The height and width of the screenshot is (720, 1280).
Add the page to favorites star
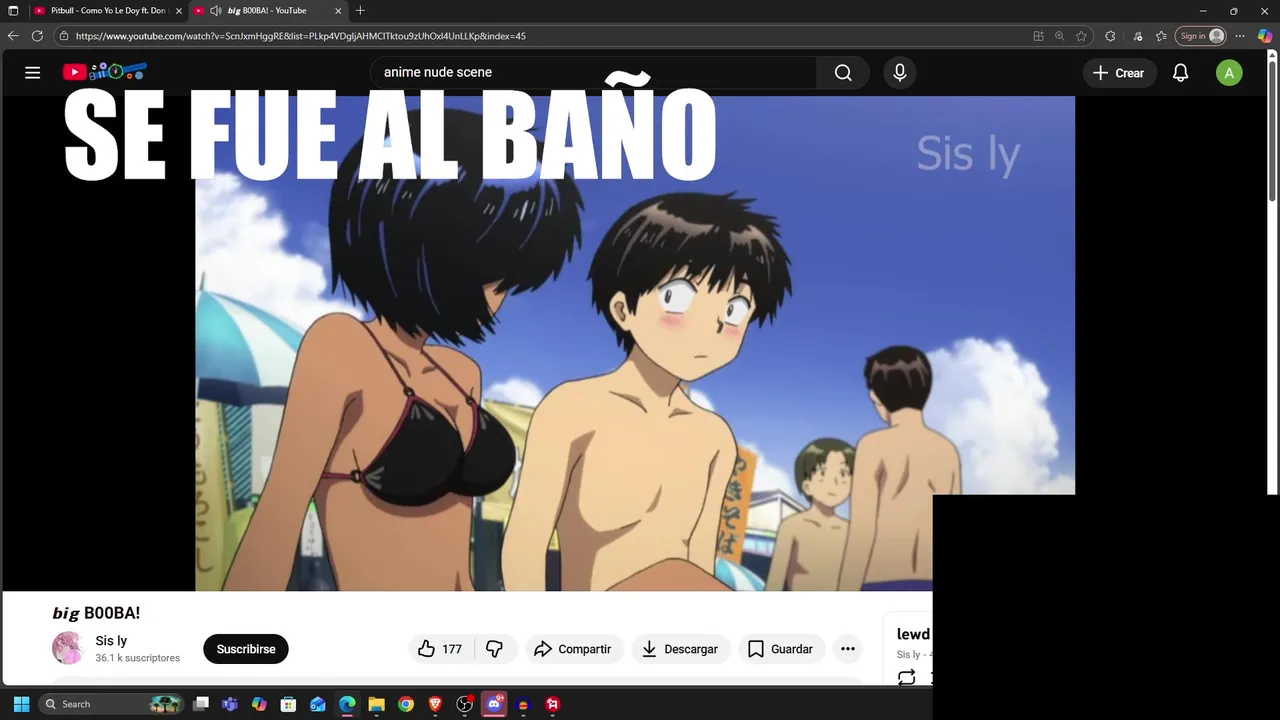tap(1081, 36)
